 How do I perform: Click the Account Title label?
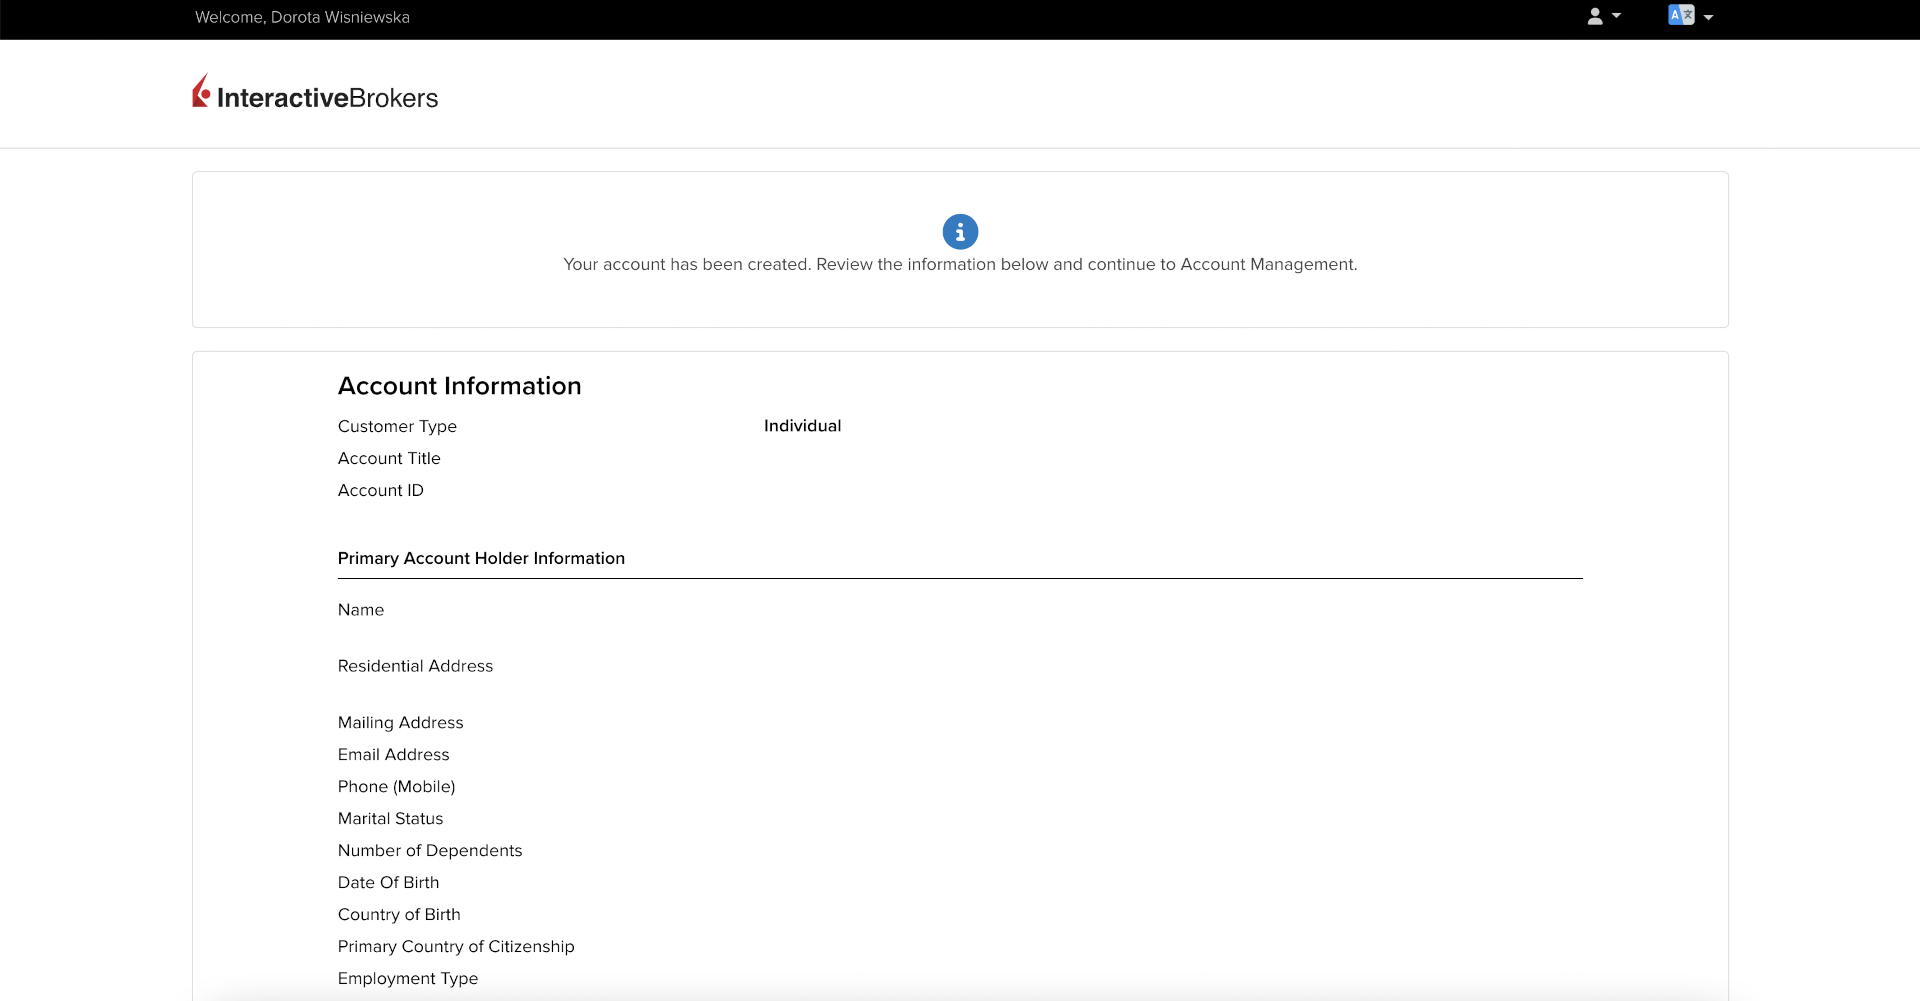click(x=389, y=458)
